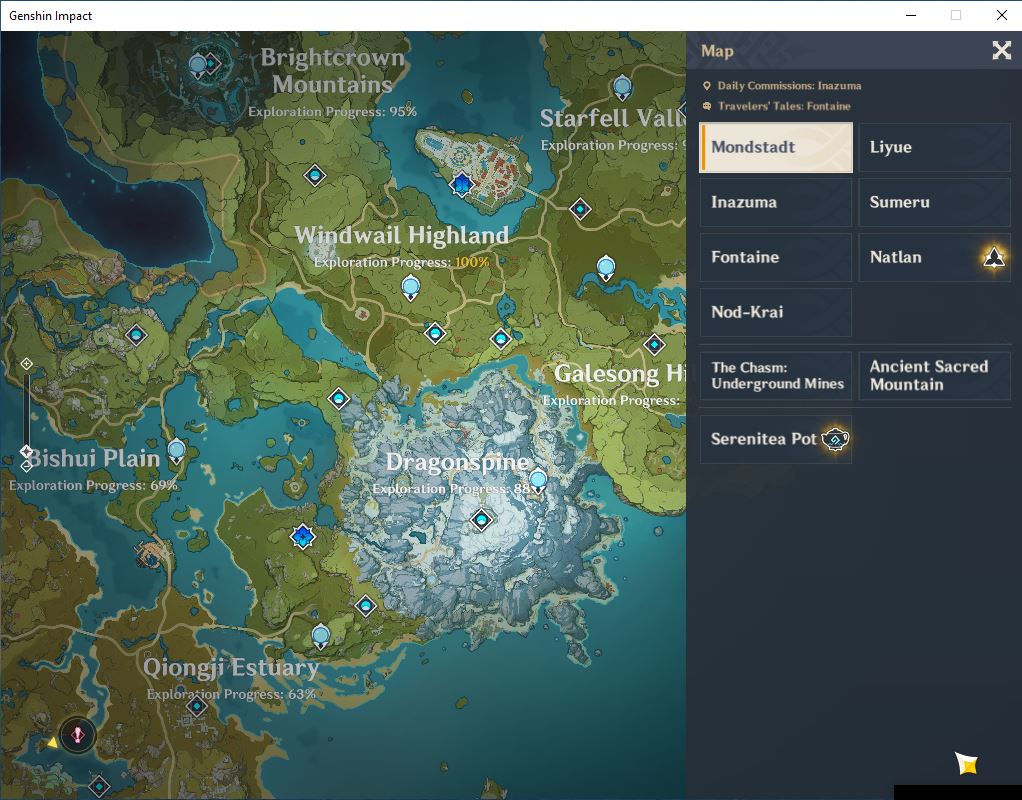Image resolution: width=1022 pixels, height=800 pixels.
Task: Switch map to Inazuma region
Action: pos(776,202)
